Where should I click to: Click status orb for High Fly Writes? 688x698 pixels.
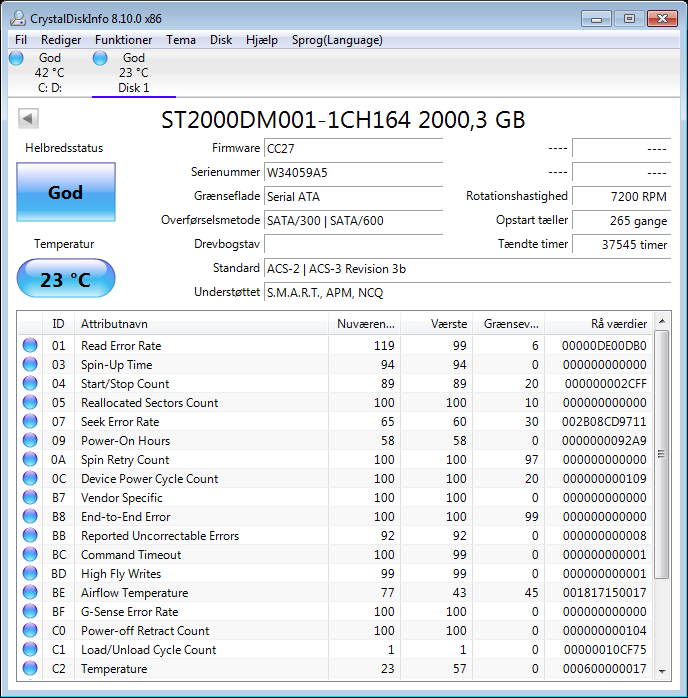pyautogui.click(x=30, y=573)
